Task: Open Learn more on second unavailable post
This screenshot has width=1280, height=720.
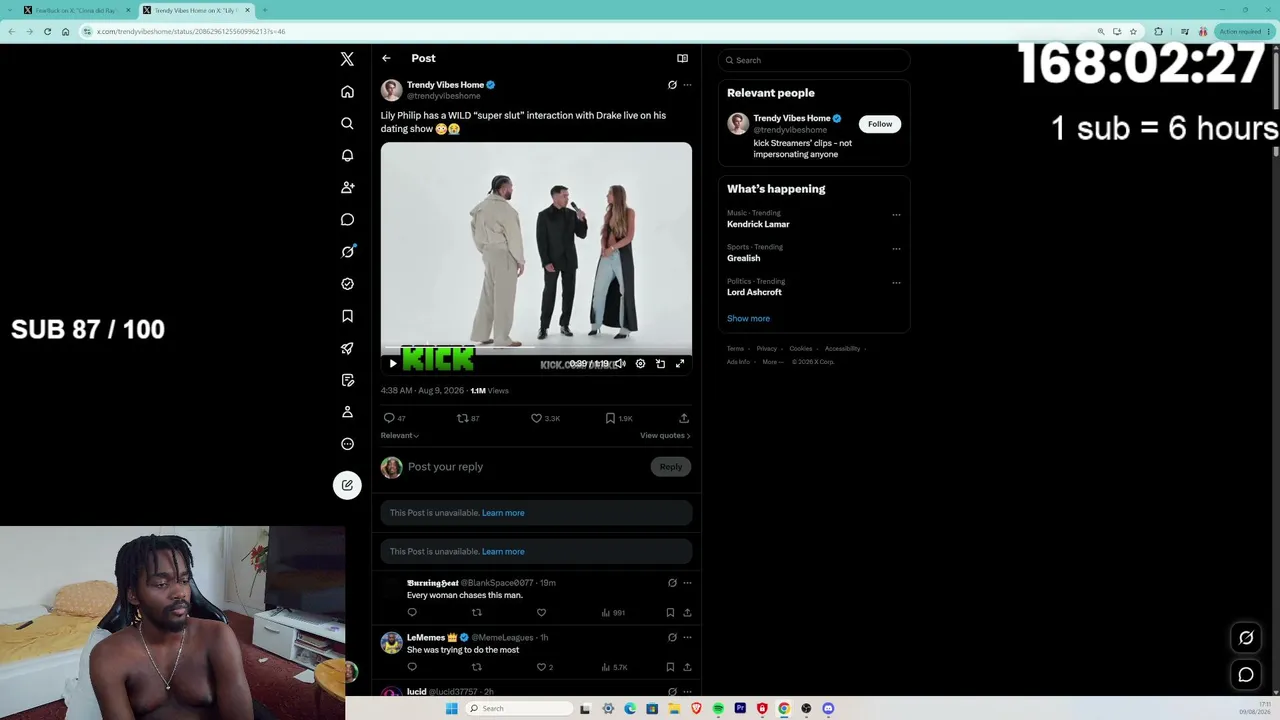Action: click(503, 552)
